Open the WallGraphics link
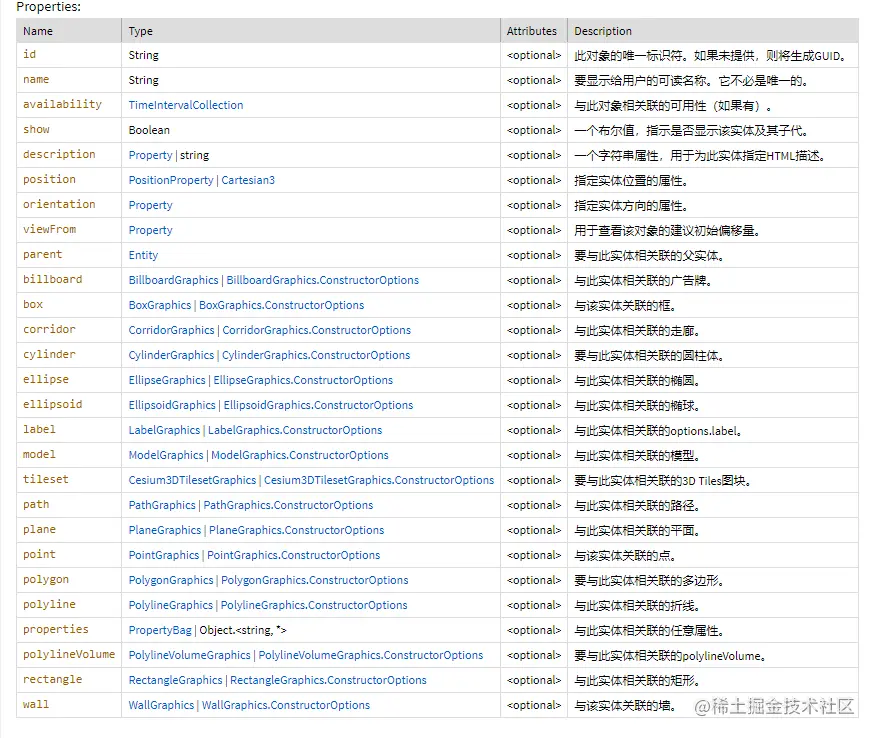This screenshot has width=876, height=738. click(x=161, y=705)
